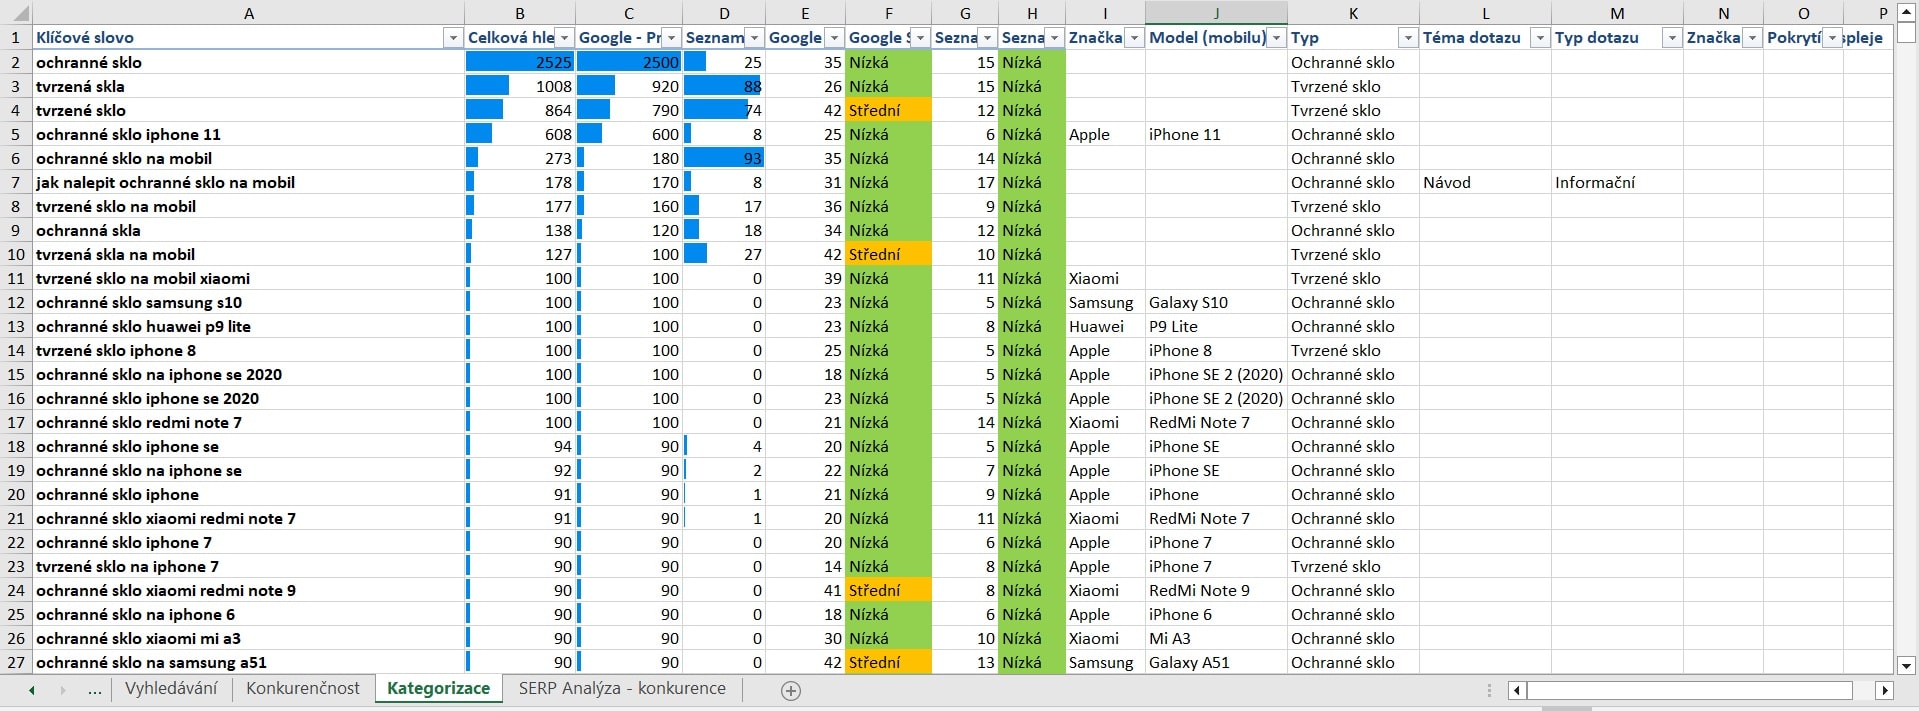The image size is (1919, 711).
Task: Click the add new sheet plus icon
Action: 791,690
